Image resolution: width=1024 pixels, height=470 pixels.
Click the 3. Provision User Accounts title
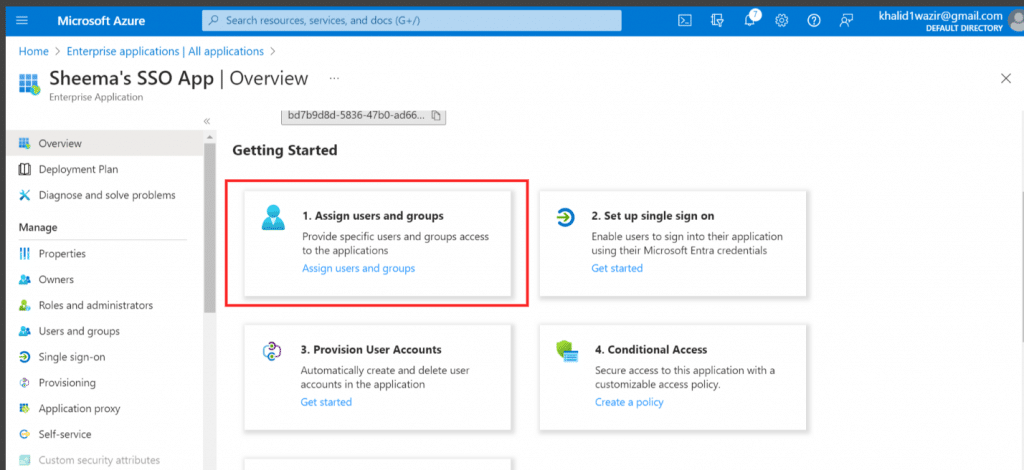[371, 349]
